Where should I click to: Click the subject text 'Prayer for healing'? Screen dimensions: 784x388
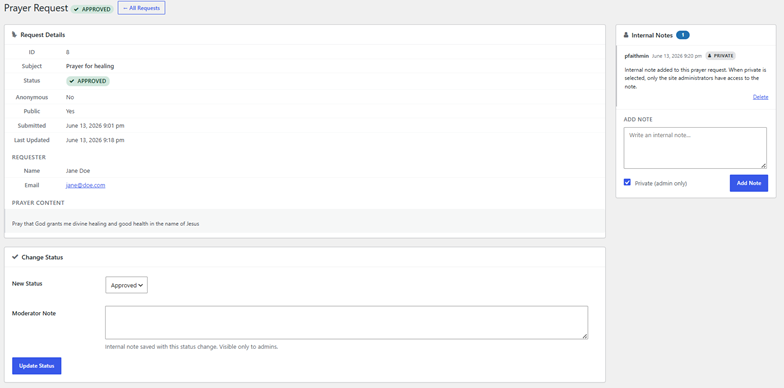(x=90, y=66)
